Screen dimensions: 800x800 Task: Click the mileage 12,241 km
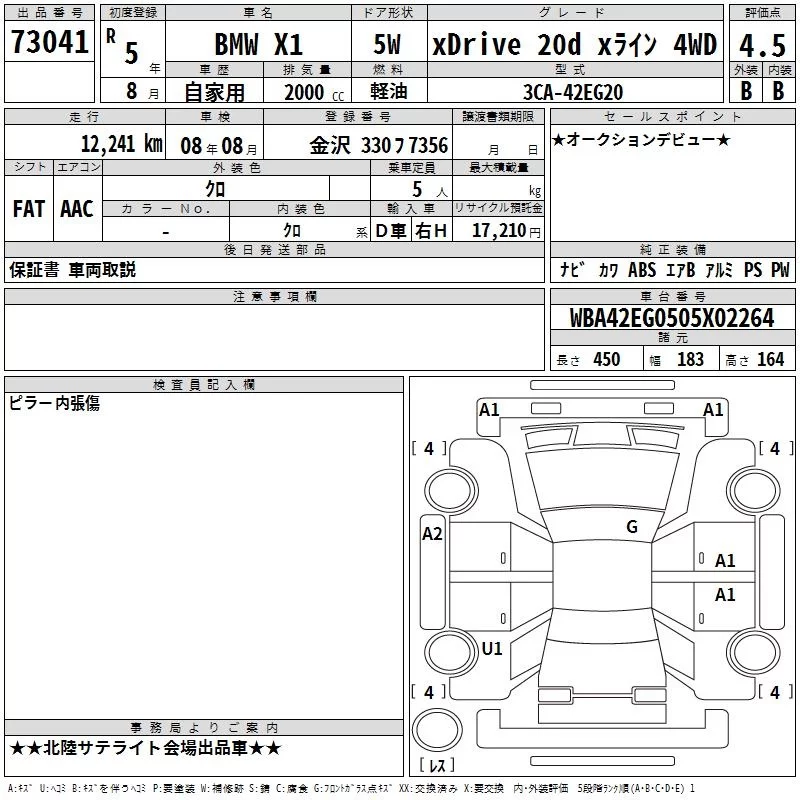[x=122, y=144]
